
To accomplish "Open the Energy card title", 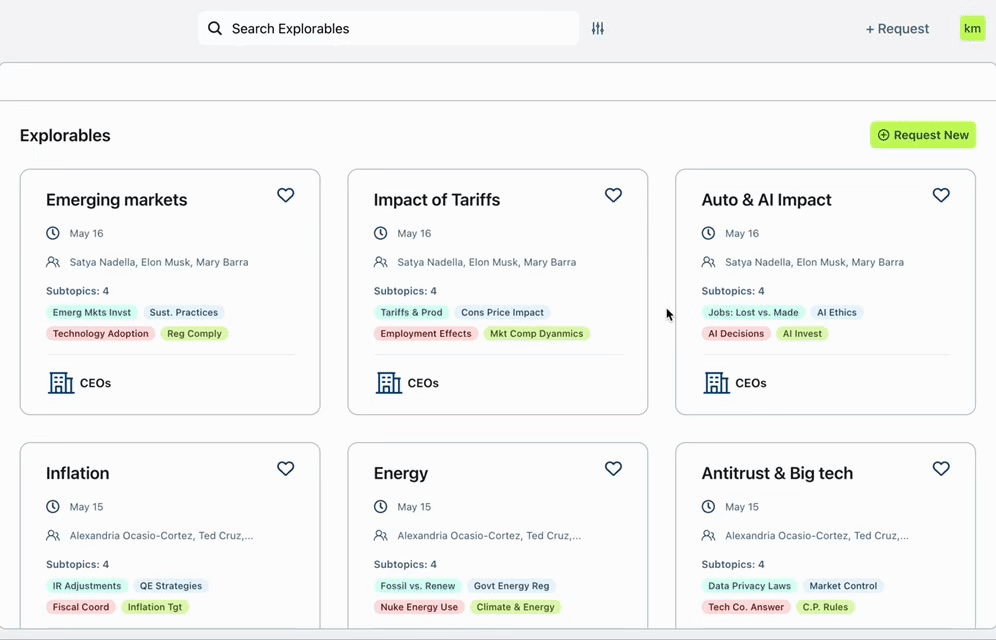I will [x=401, y=473].
